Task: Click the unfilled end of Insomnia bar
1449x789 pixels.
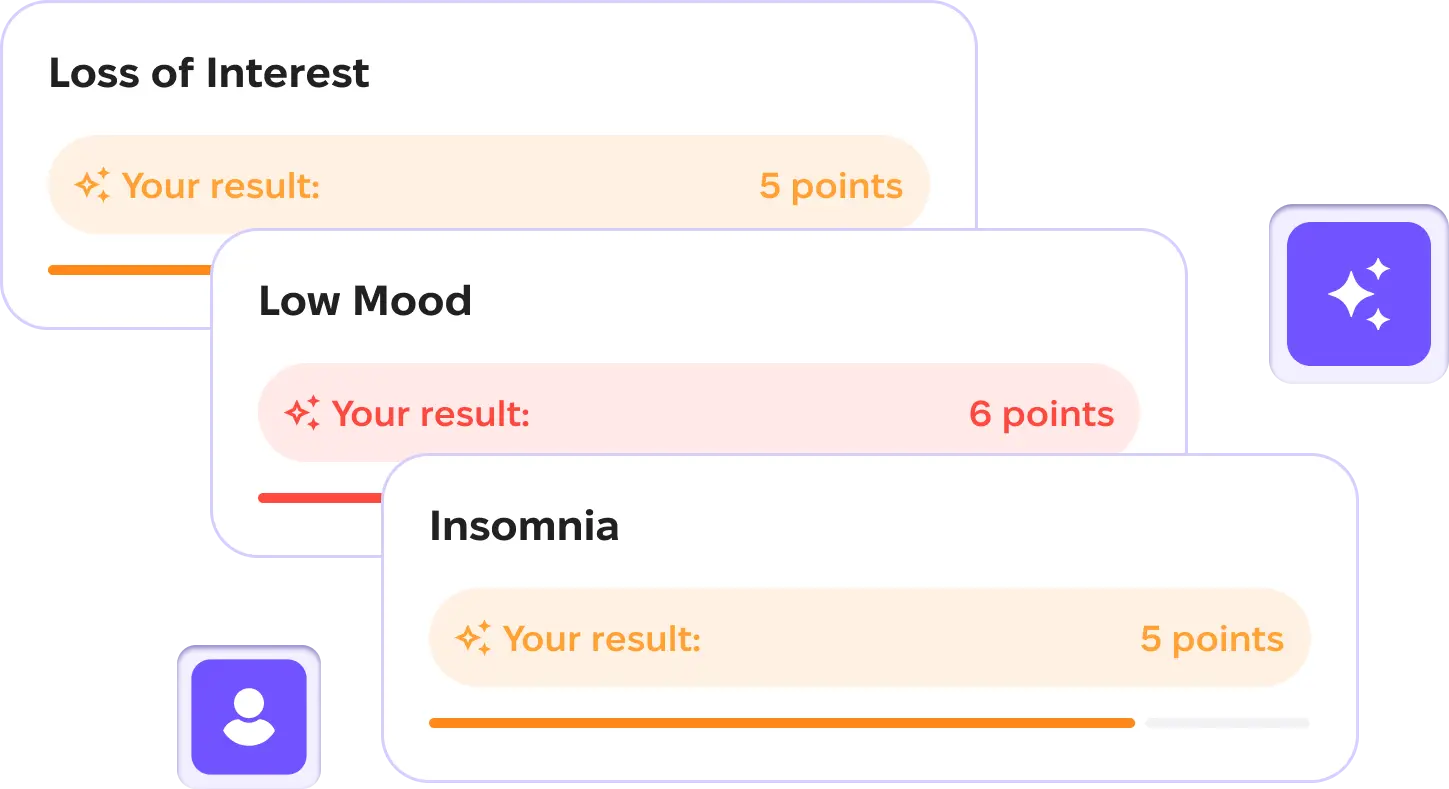Action: pos(1227,722)
